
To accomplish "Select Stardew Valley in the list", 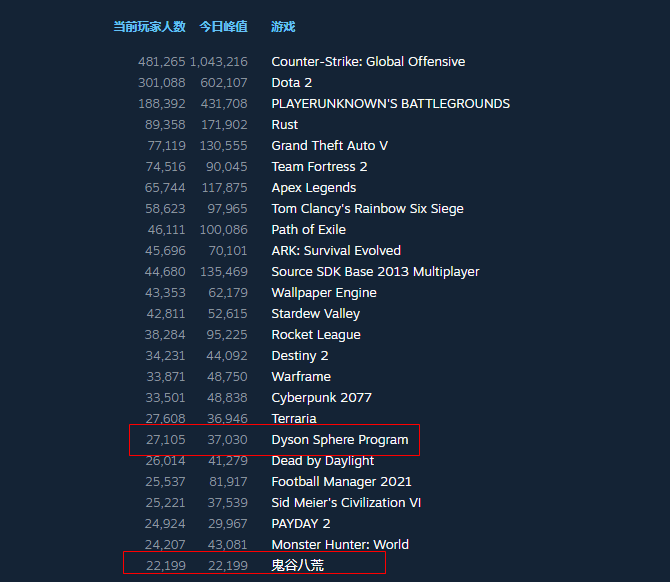I will [315, 314].
